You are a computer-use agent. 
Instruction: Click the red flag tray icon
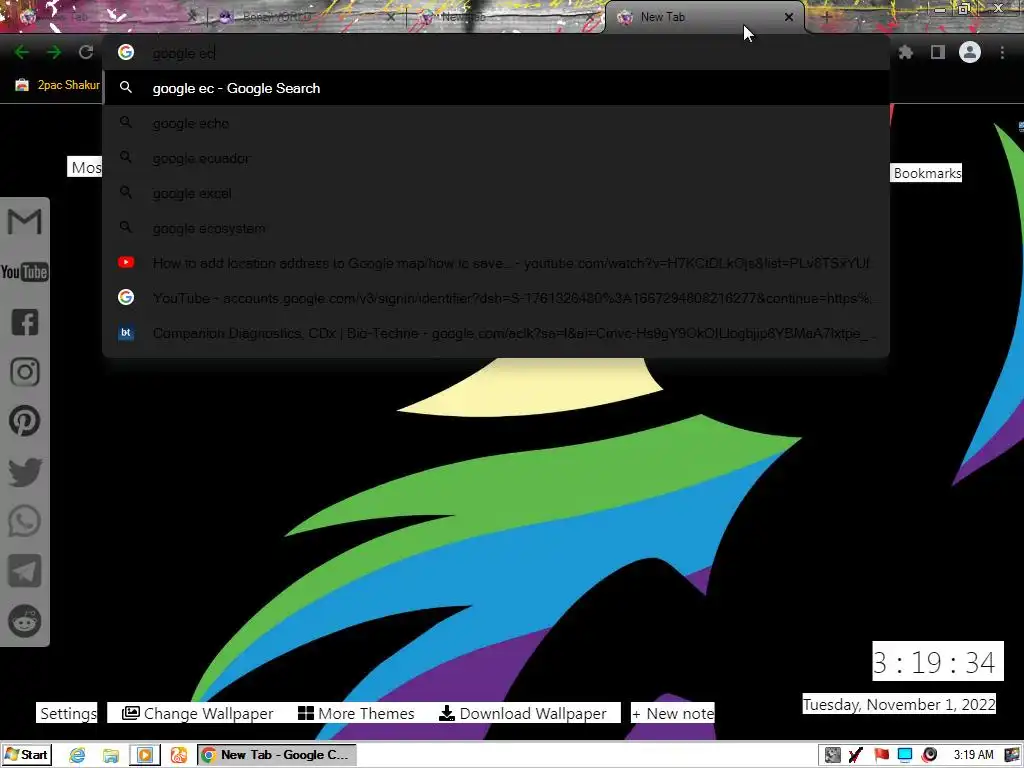coord(882,755)
